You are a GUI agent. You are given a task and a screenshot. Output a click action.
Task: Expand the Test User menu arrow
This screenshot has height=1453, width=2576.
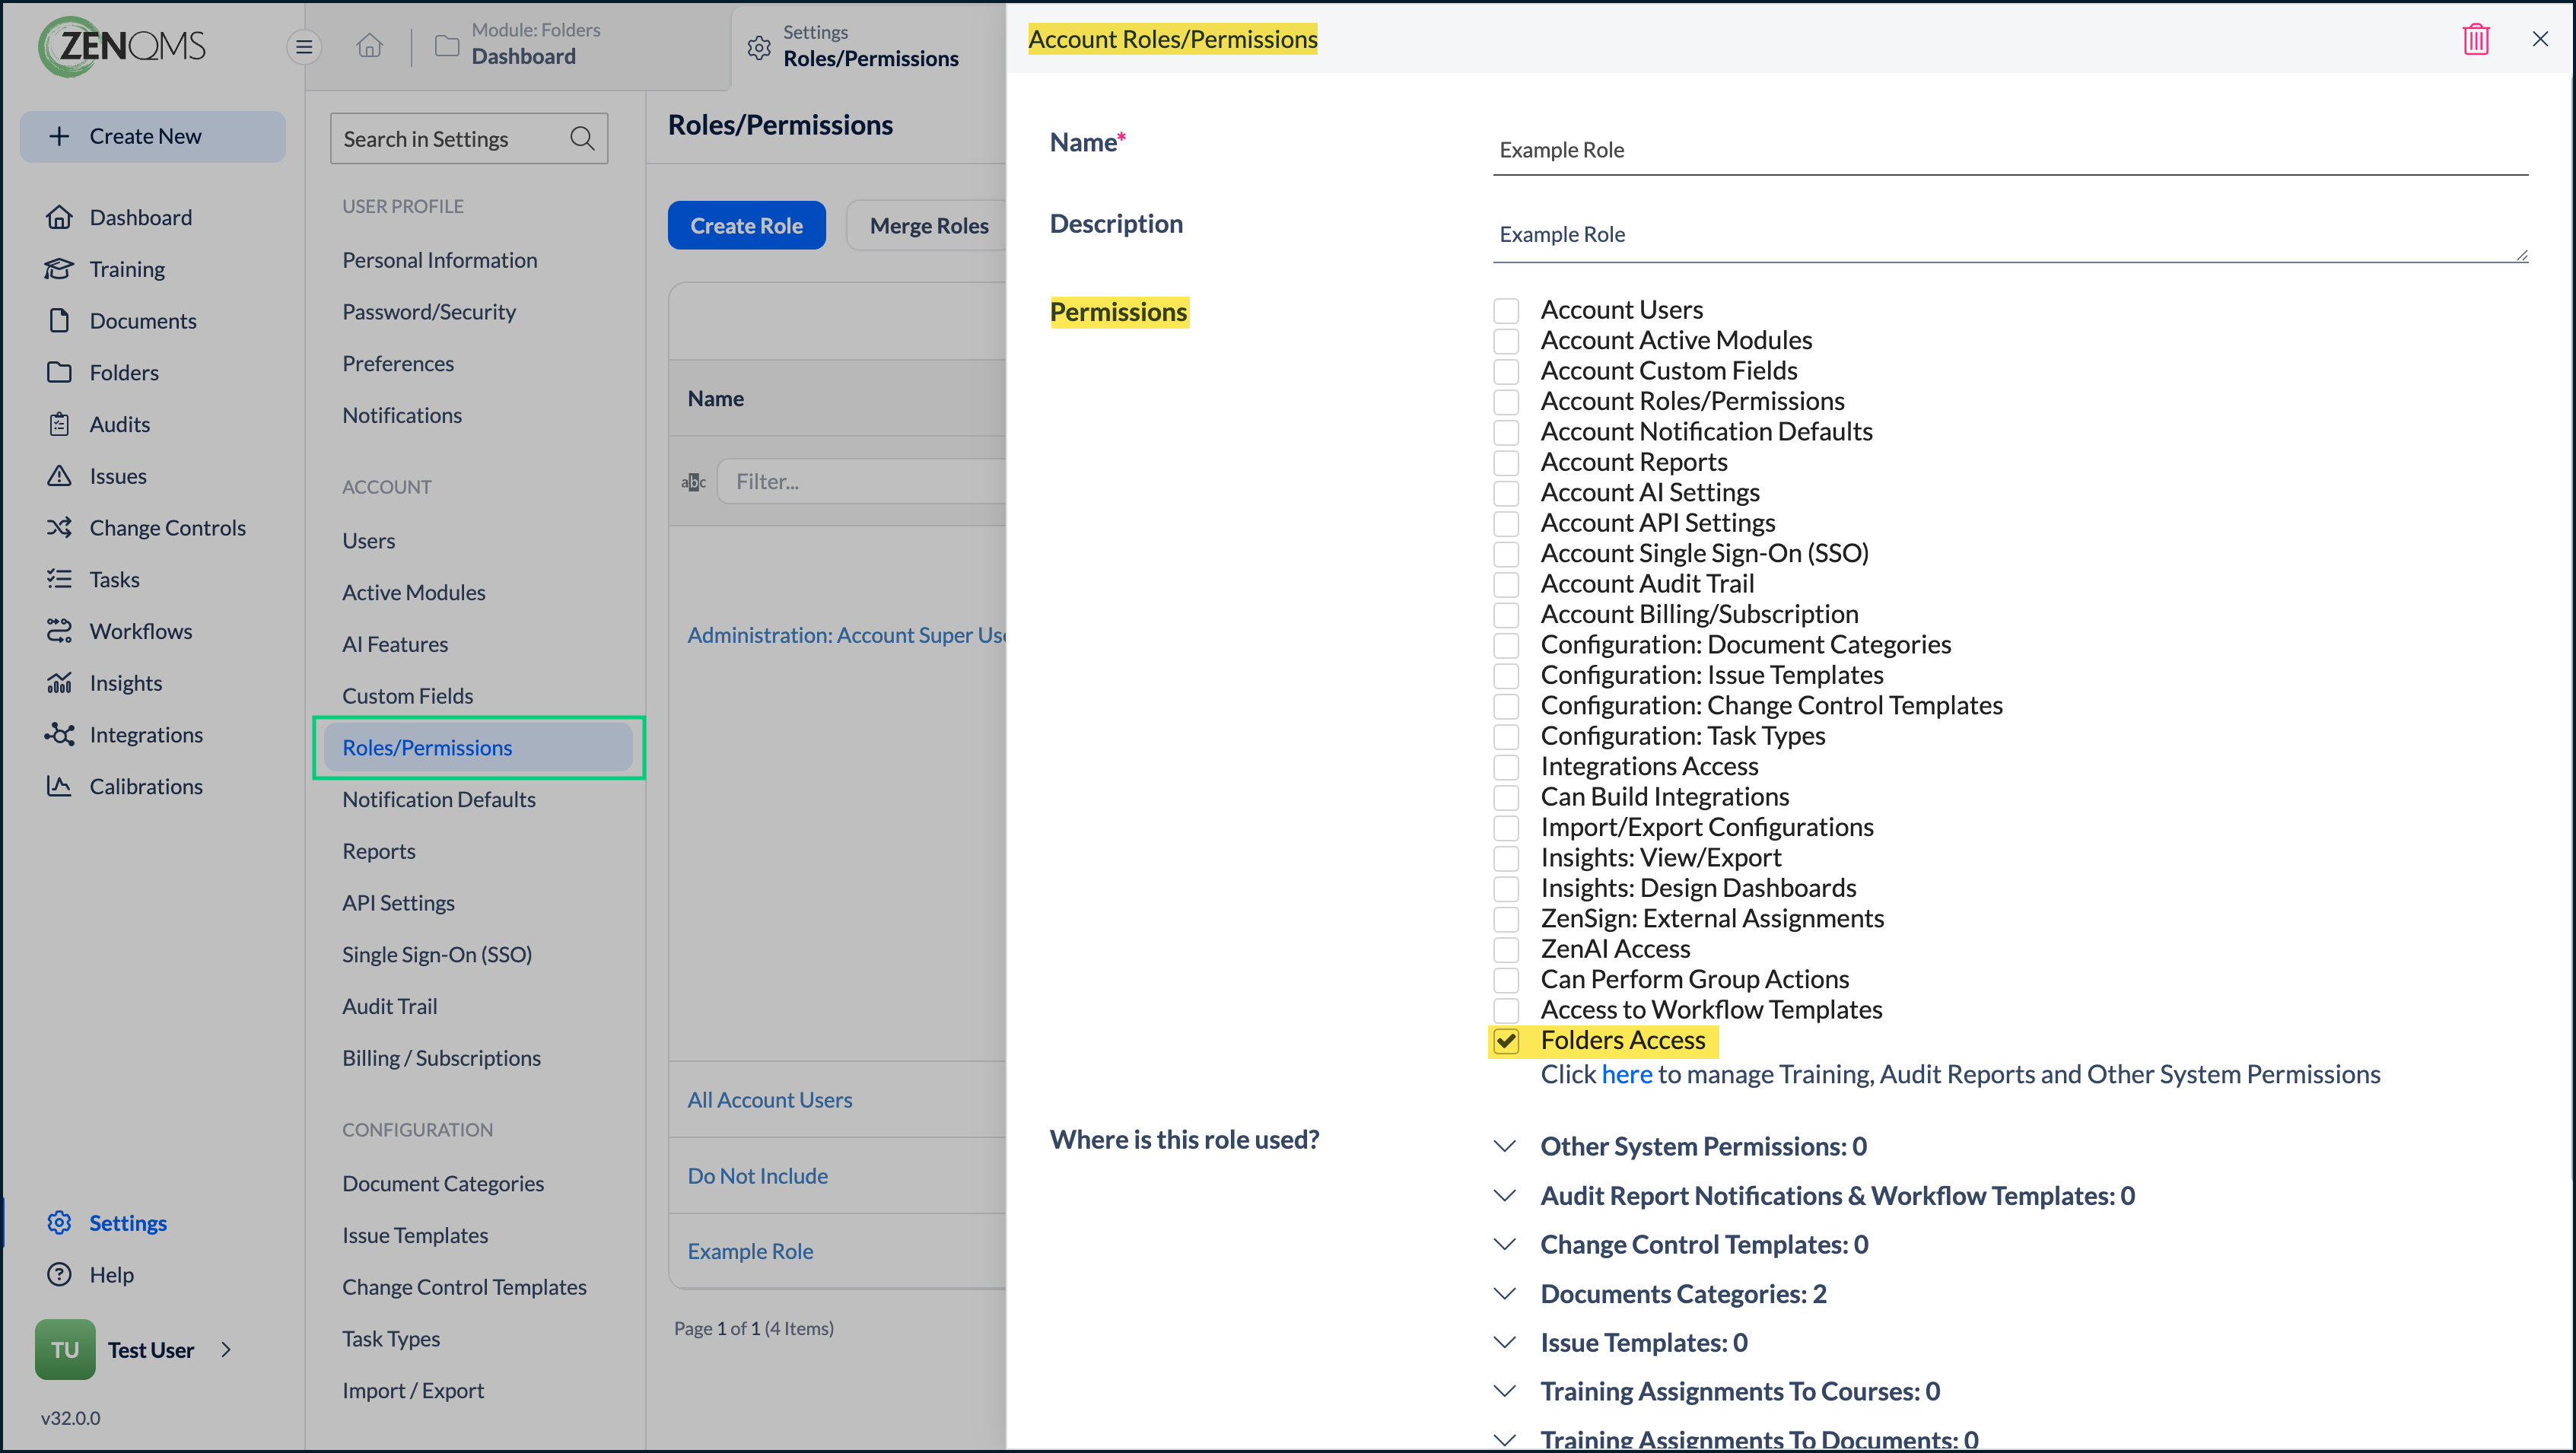[x=226, y=1349]
